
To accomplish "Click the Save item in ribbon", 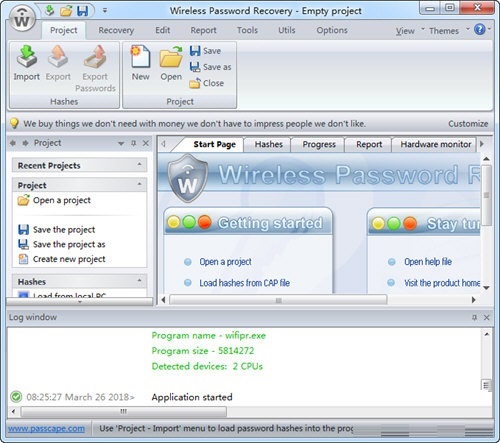I will click(x=205, y=51).
